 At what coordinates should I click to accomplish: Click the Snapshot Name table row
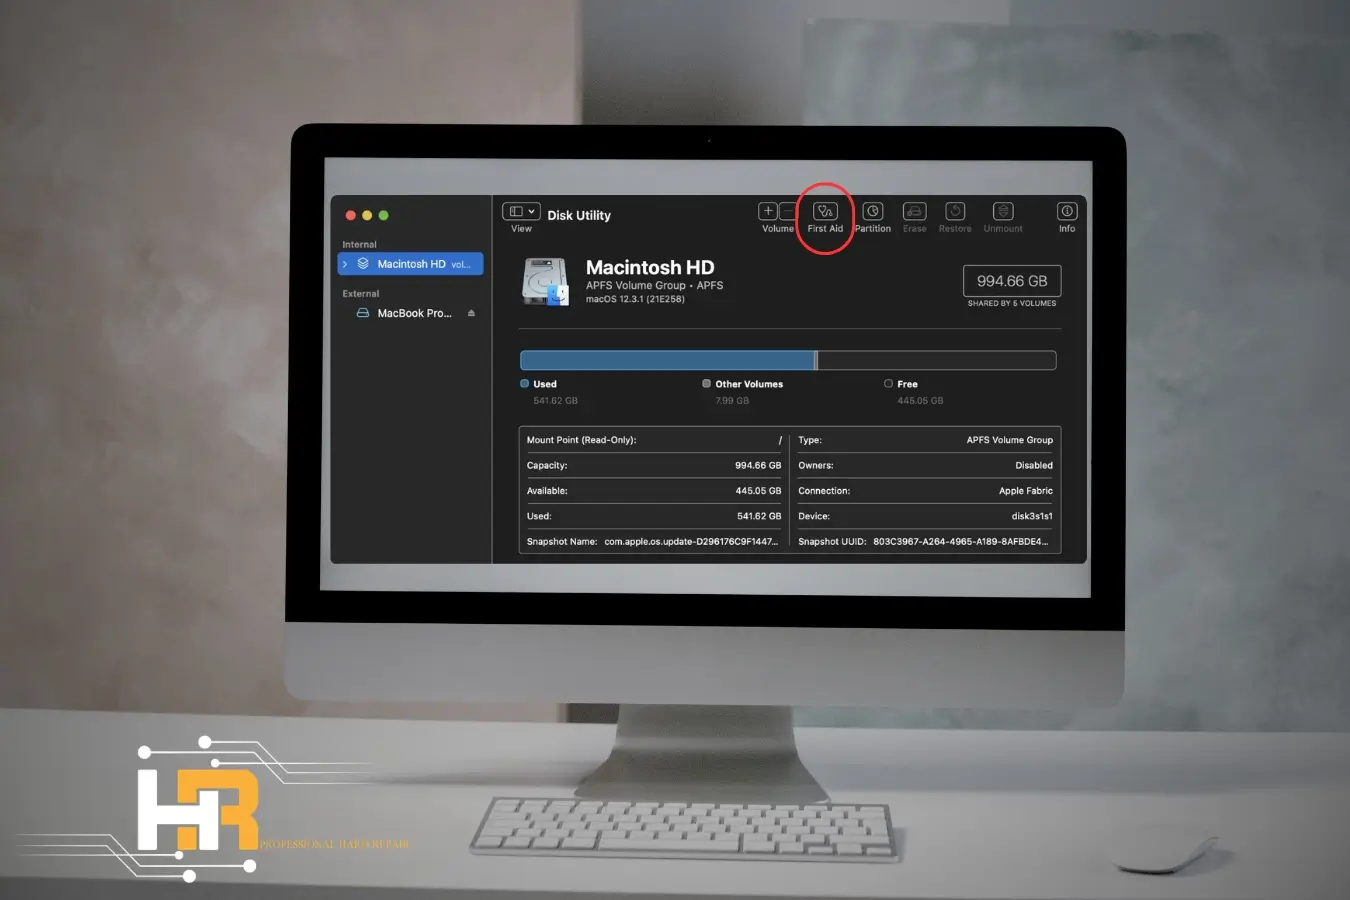click(654, 542)
